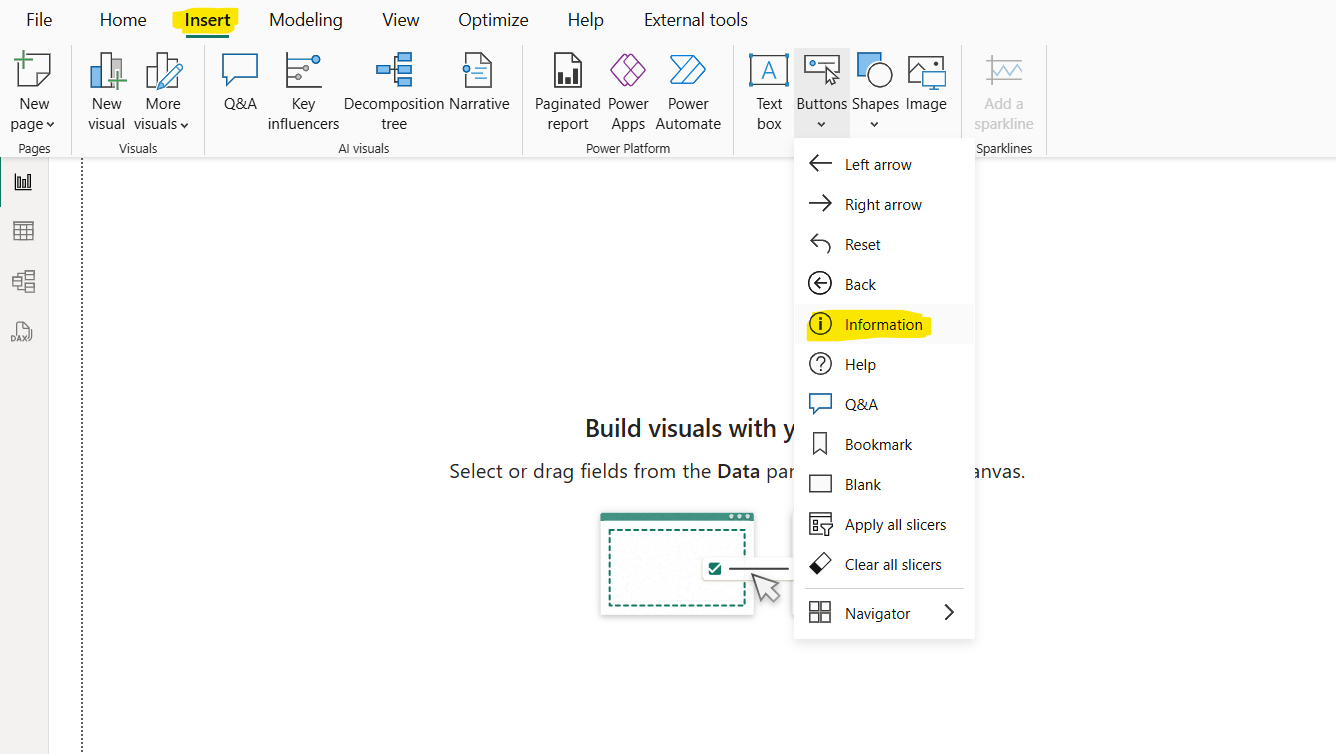Insert a Text box

pos(769,92)
